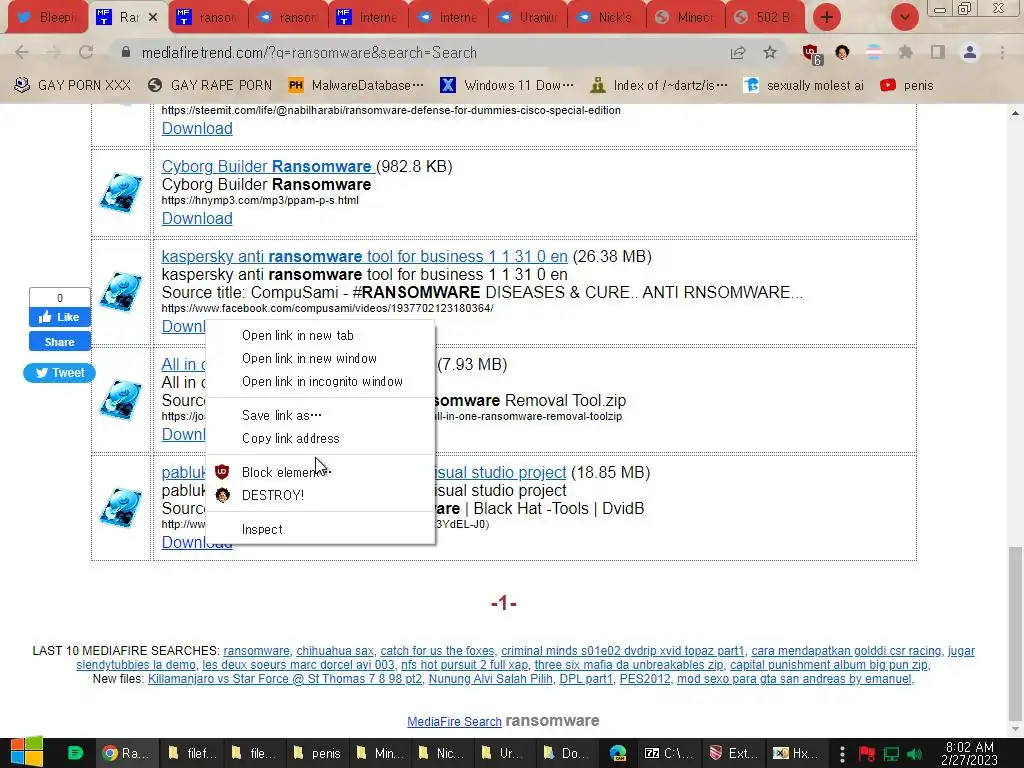This screenshot has width=1024, height=768.
Task: Select uBlock Block element… entry
Action: point(320,472)
